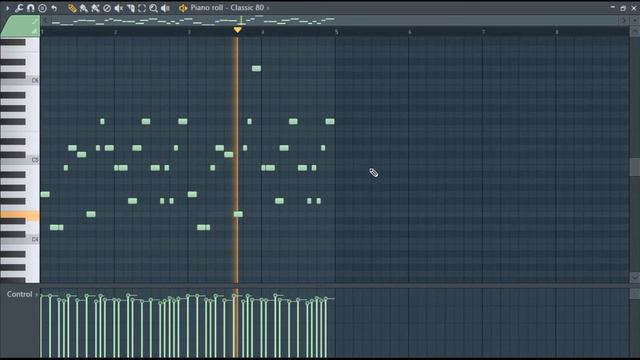Click the orange playhead marker on timeline
The image size is (640, 360).
(237, 30)
